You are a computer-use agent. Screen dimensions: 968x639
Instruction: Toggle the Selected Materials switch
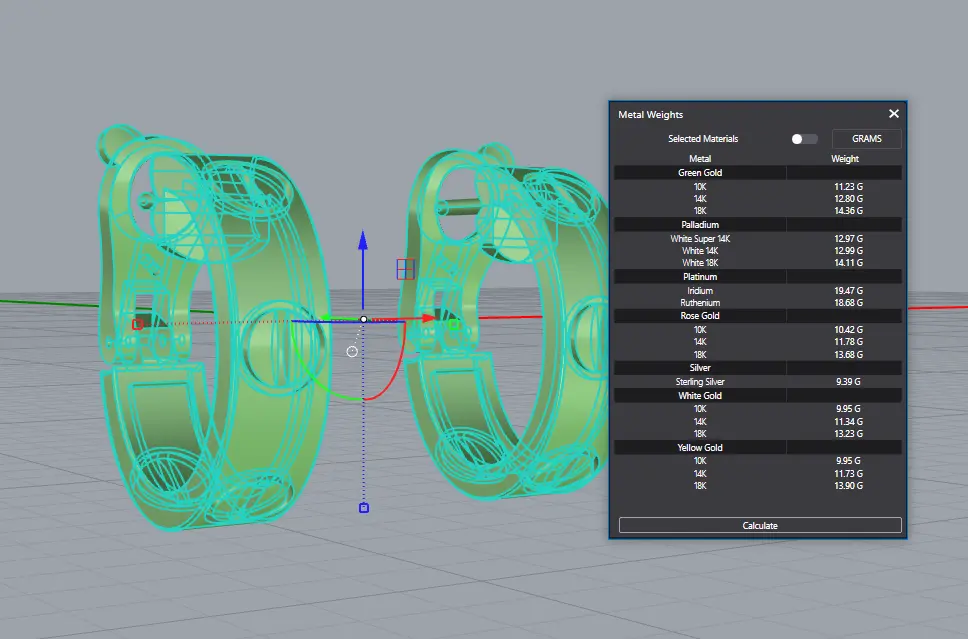click(804, 139)
